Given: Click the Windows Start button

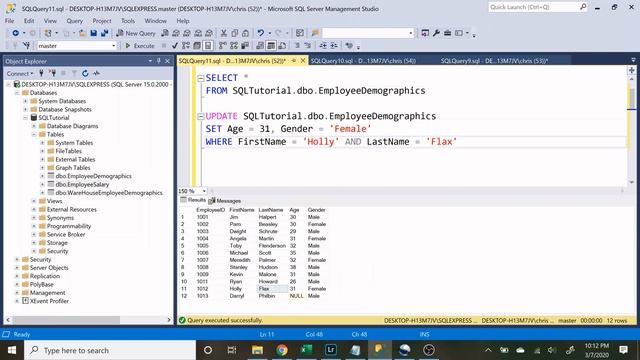Looking at the screenshot, I should pos(12,350).
